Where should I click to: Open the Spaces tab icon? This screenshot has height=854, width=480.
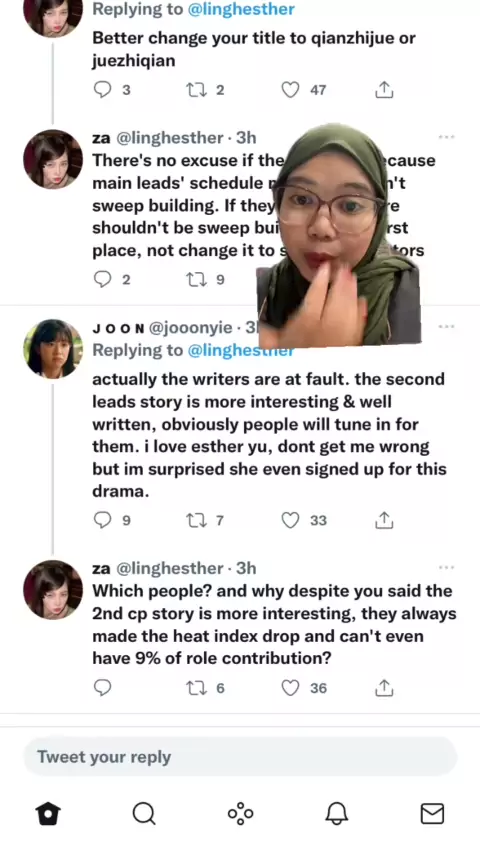pyautogui.click(x=240, y=814)
